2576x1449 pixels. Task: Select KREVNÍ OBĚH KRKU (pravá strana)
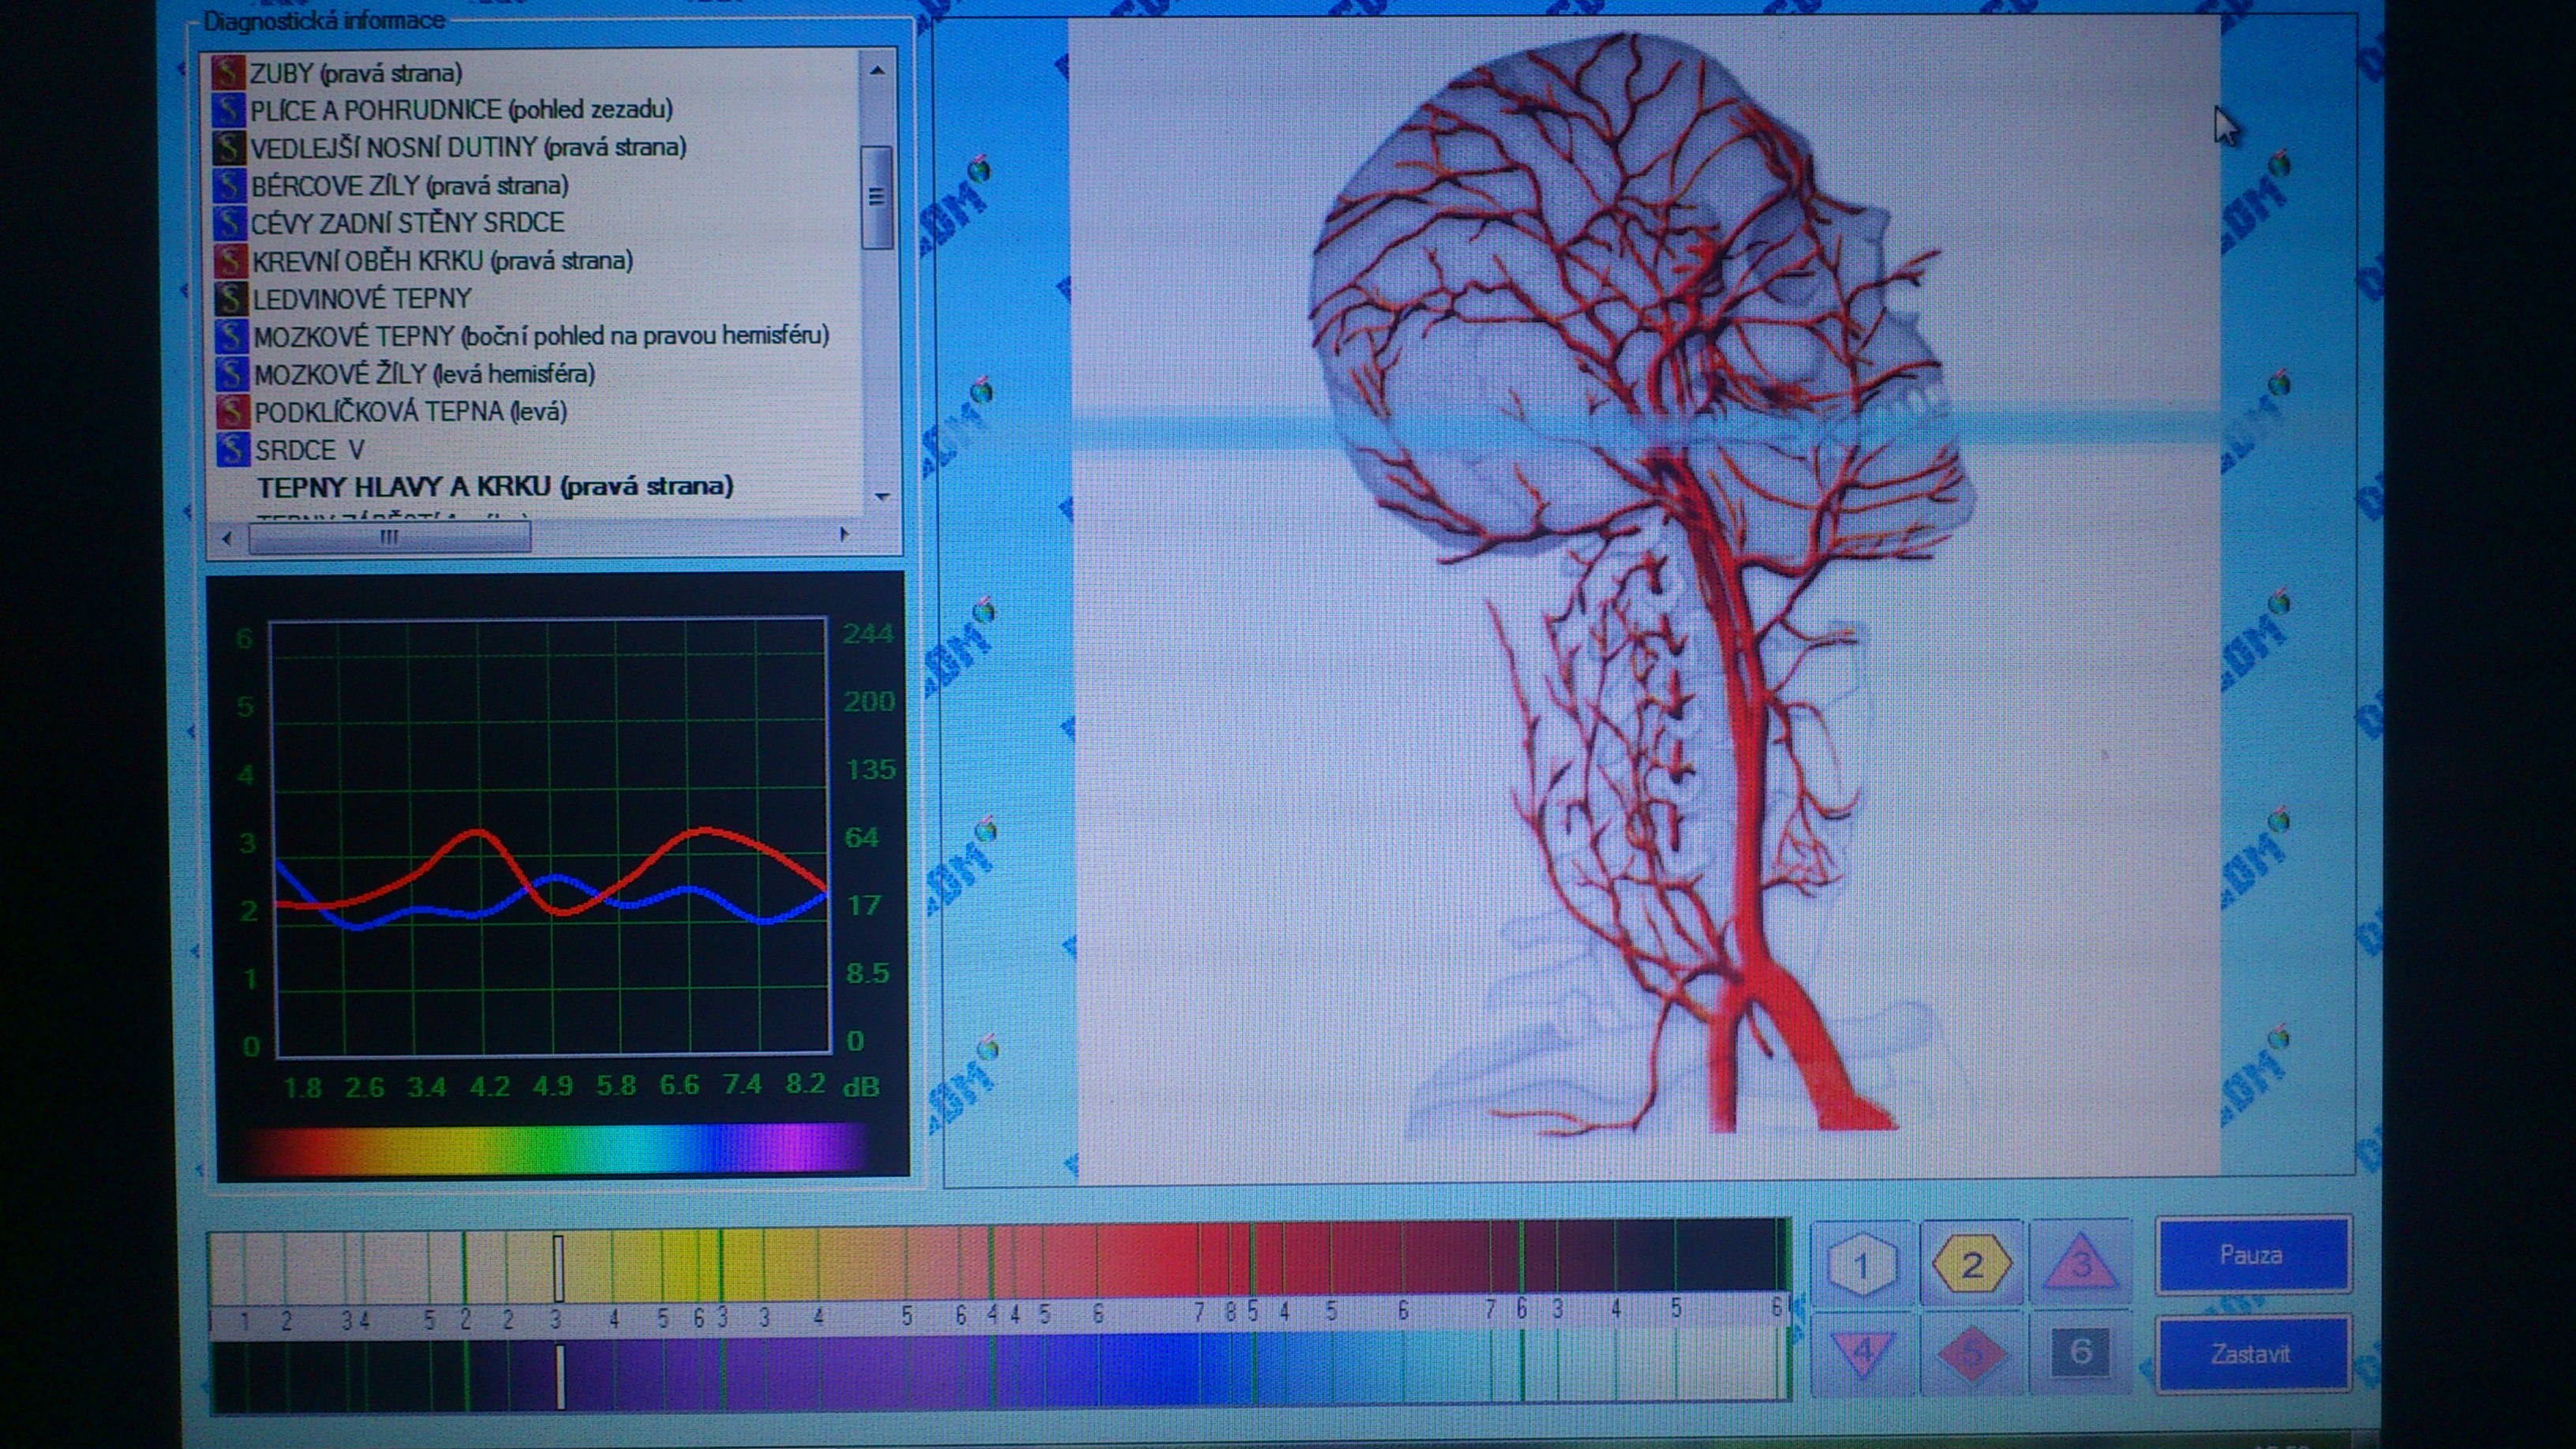[442, 260]
